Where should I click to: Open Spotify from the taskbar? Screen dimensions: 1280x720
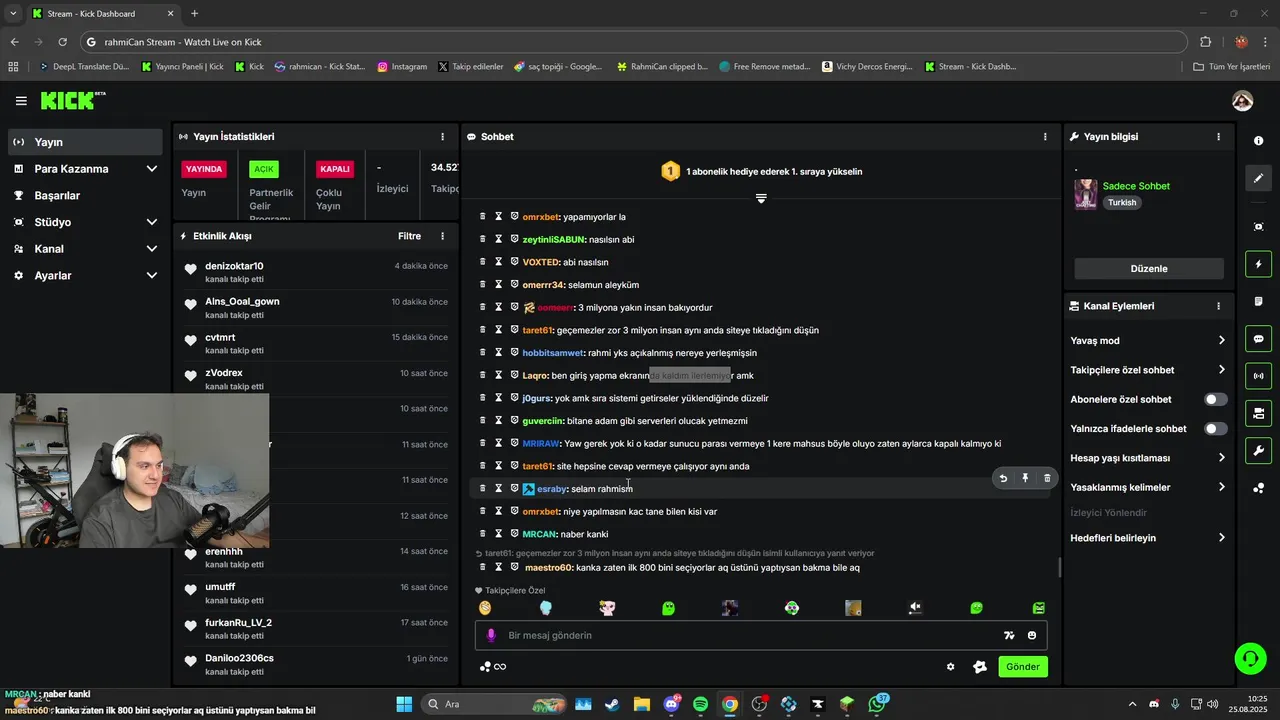pyautogui.click(x=700, y=704)
